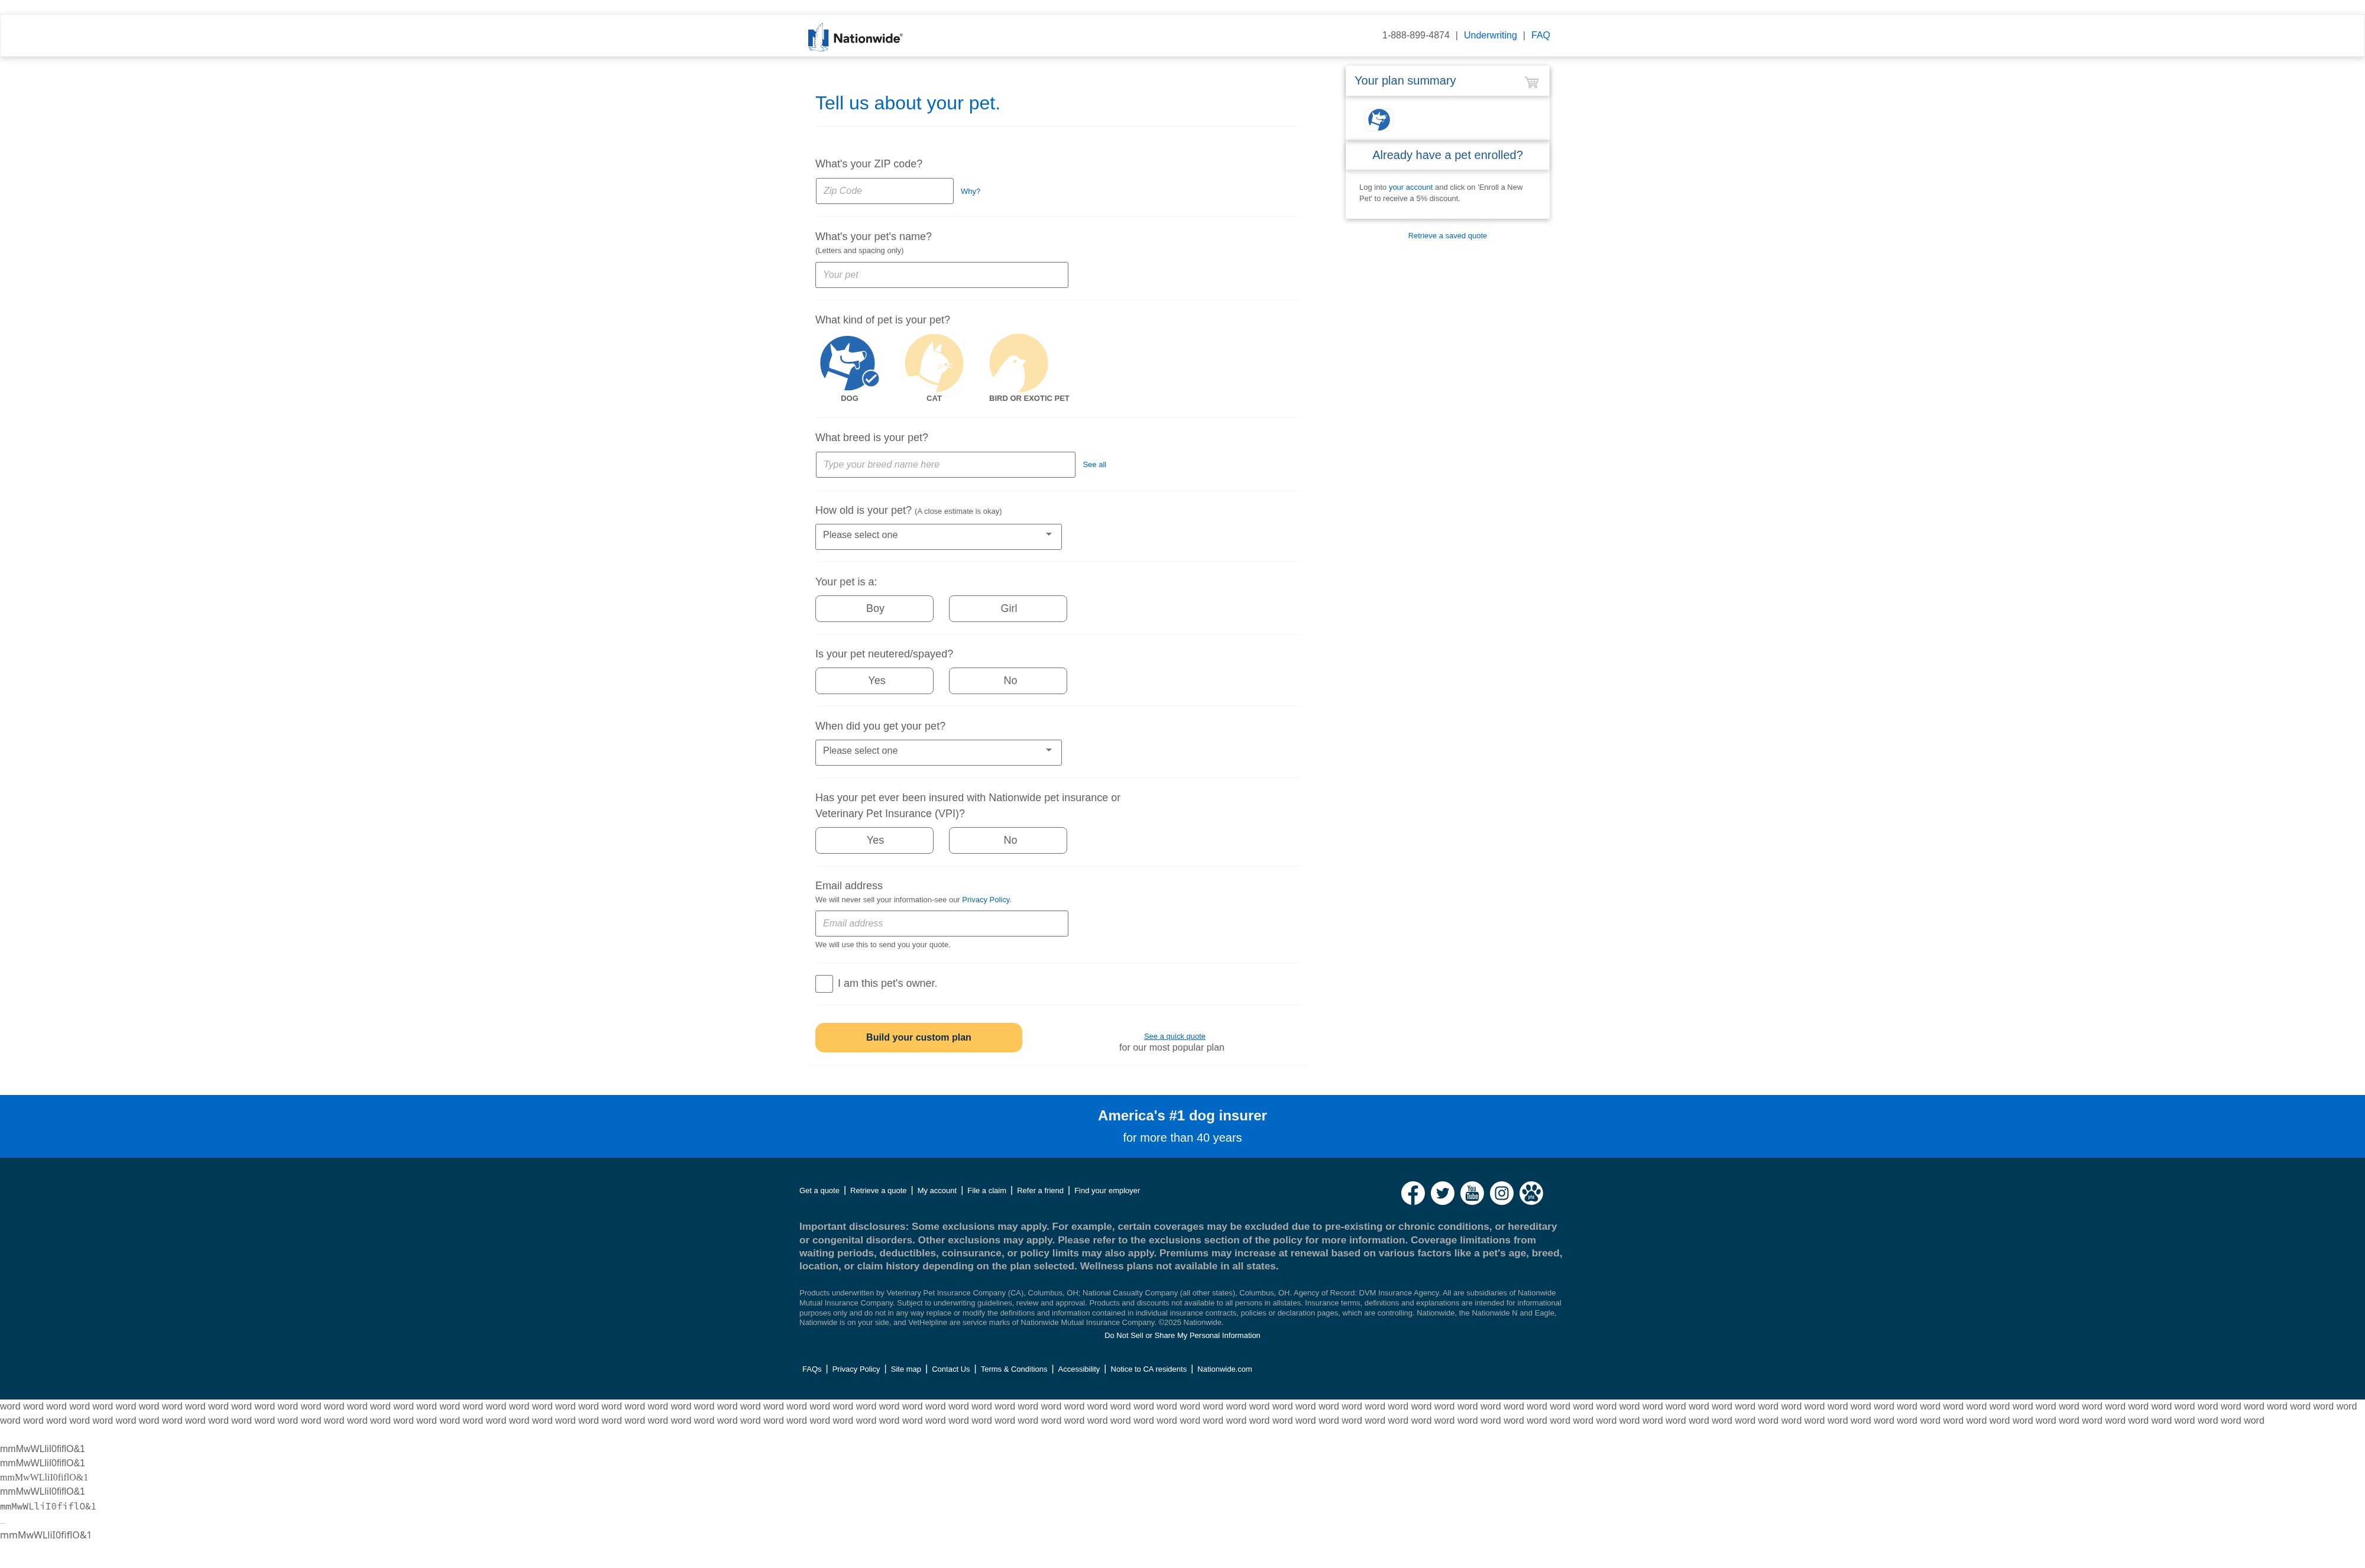Open Underwriting link in header
Screen dimensions: 2365x1568
tap(1490, 35)
